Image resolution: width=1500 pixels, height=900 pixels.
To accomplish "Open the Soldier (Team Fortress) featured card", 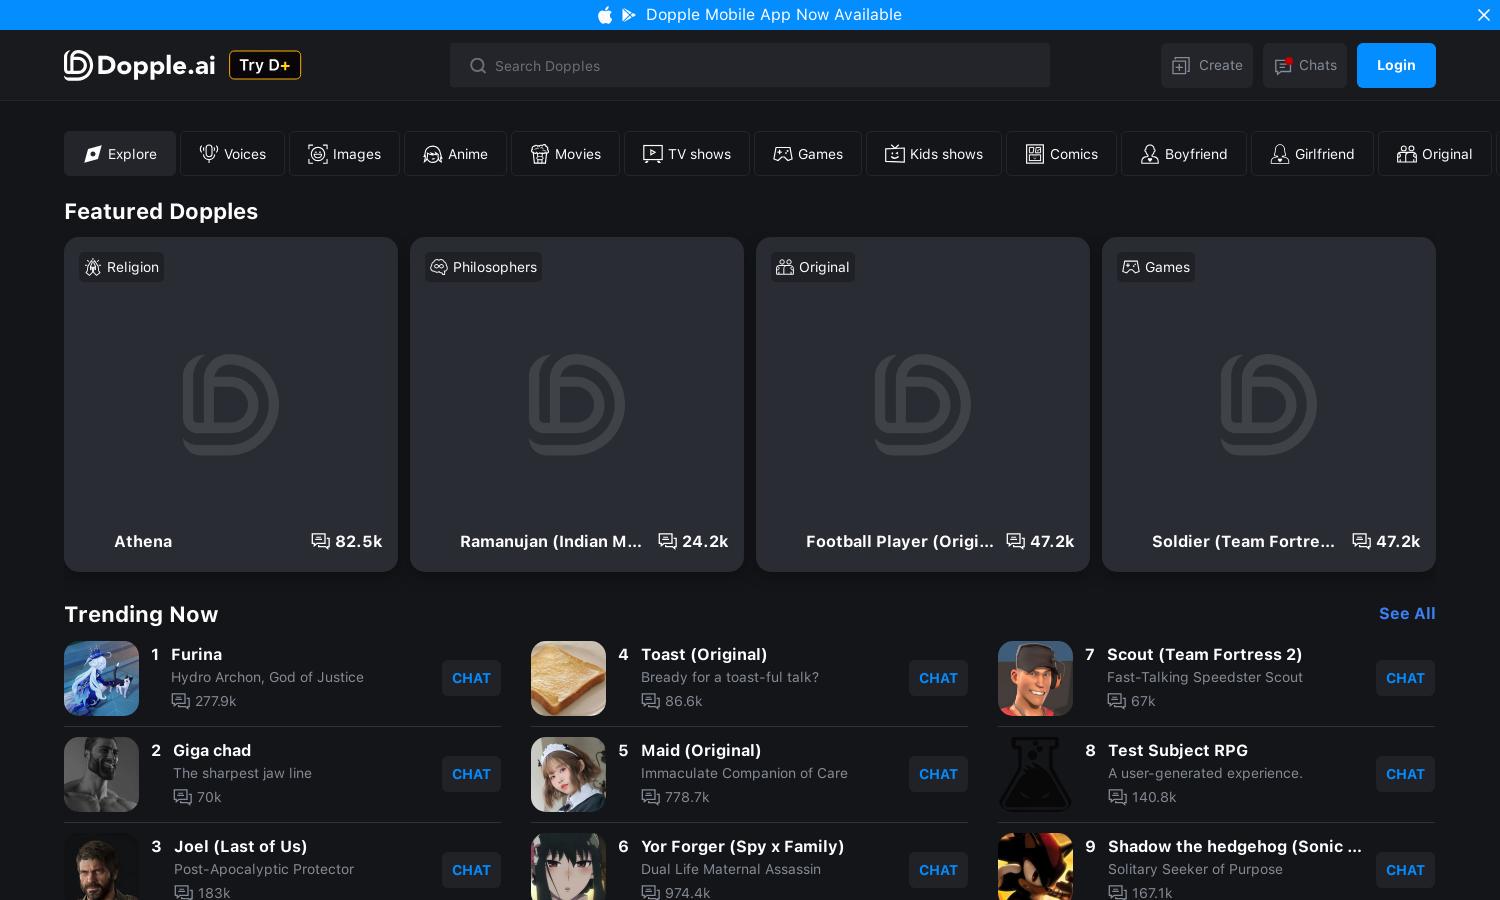I will (1269, 404).
